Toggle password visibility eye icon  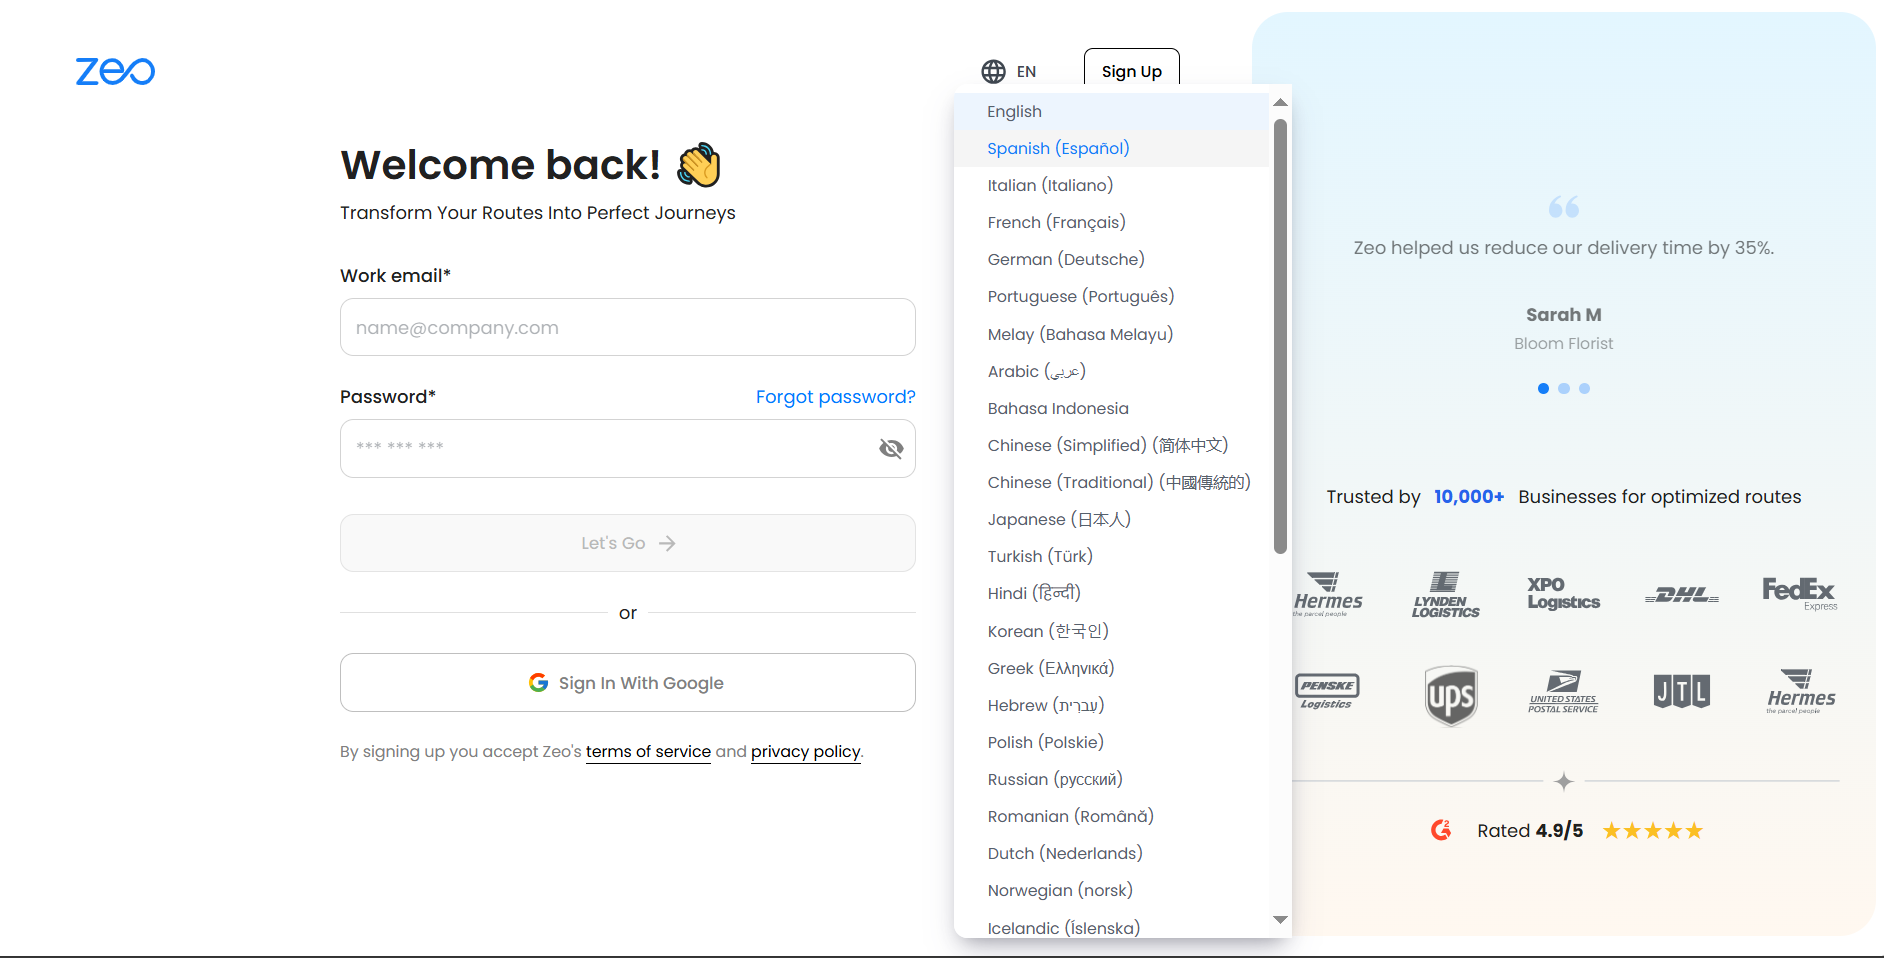890,448
